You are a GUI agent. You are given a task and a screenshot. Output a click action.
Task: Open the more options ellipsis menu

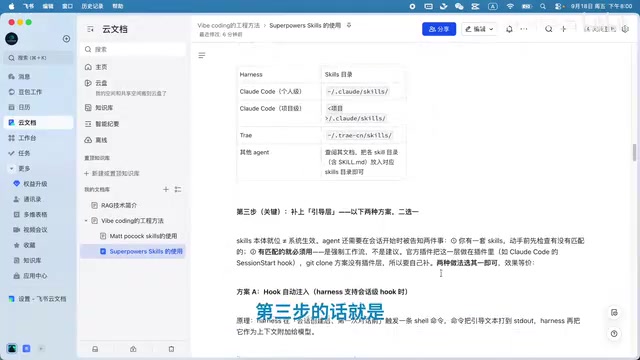524,29
